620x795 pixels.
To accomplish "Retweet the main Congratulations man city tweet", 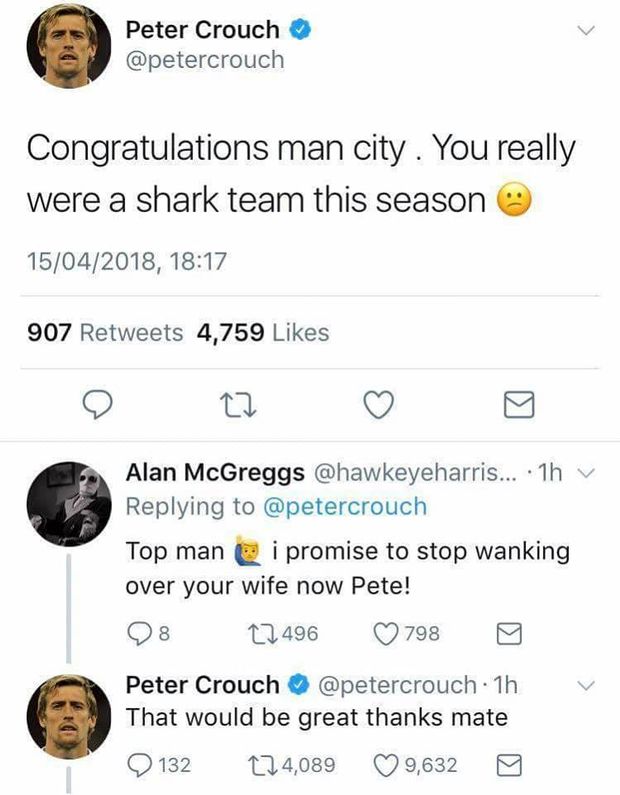I will click(232, 404).
